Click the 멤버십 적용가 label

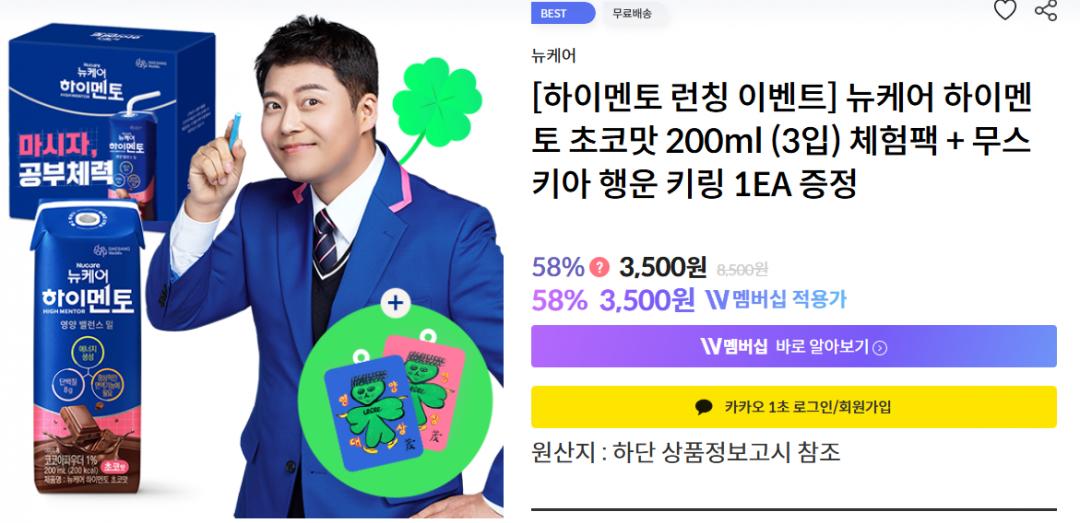(x=789, y=300)
